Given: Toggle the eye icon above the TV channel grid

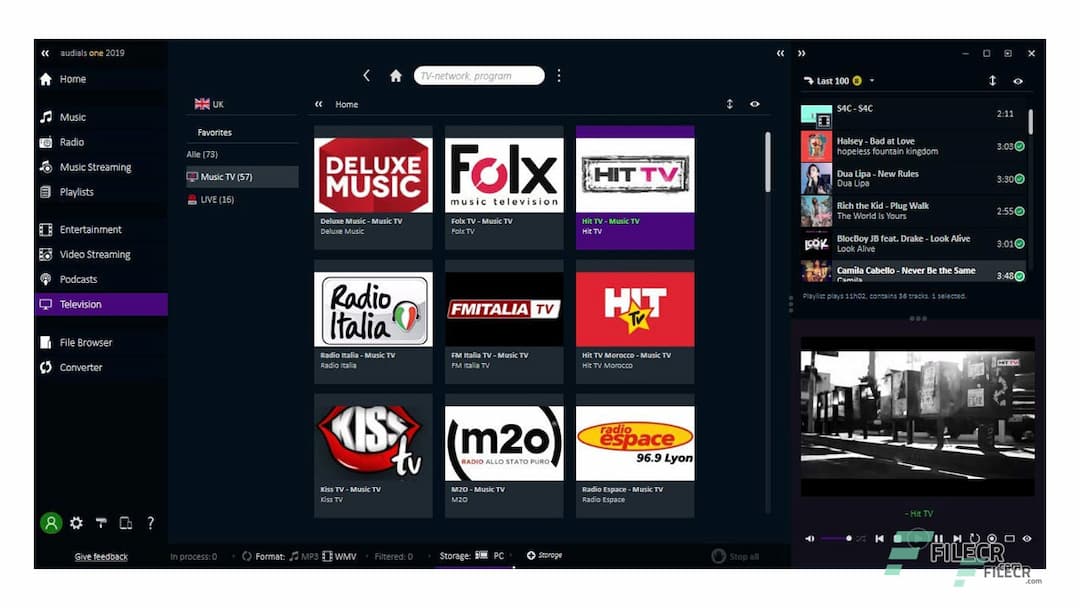Looking at the screenshot, I should [x=754, y=104].
